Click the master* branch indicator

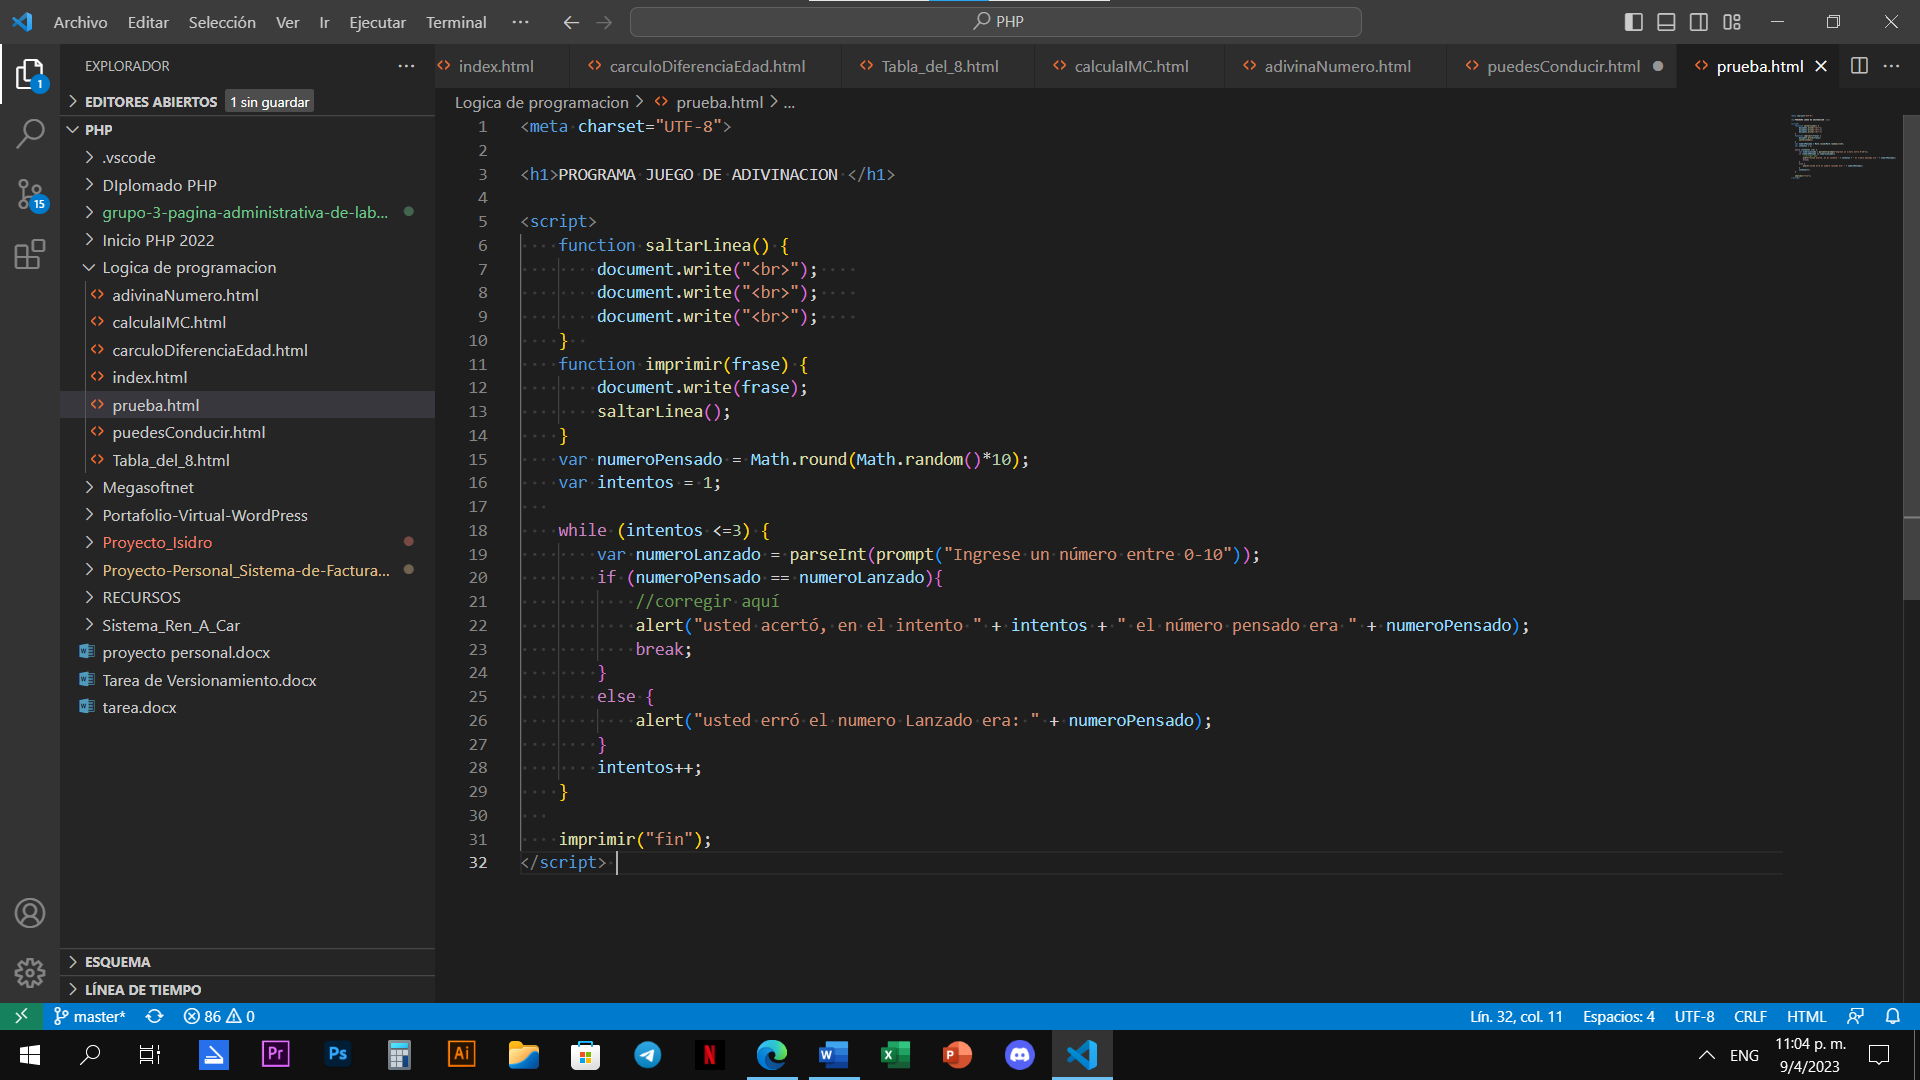pyautogui.click(x=90, y=1016)
